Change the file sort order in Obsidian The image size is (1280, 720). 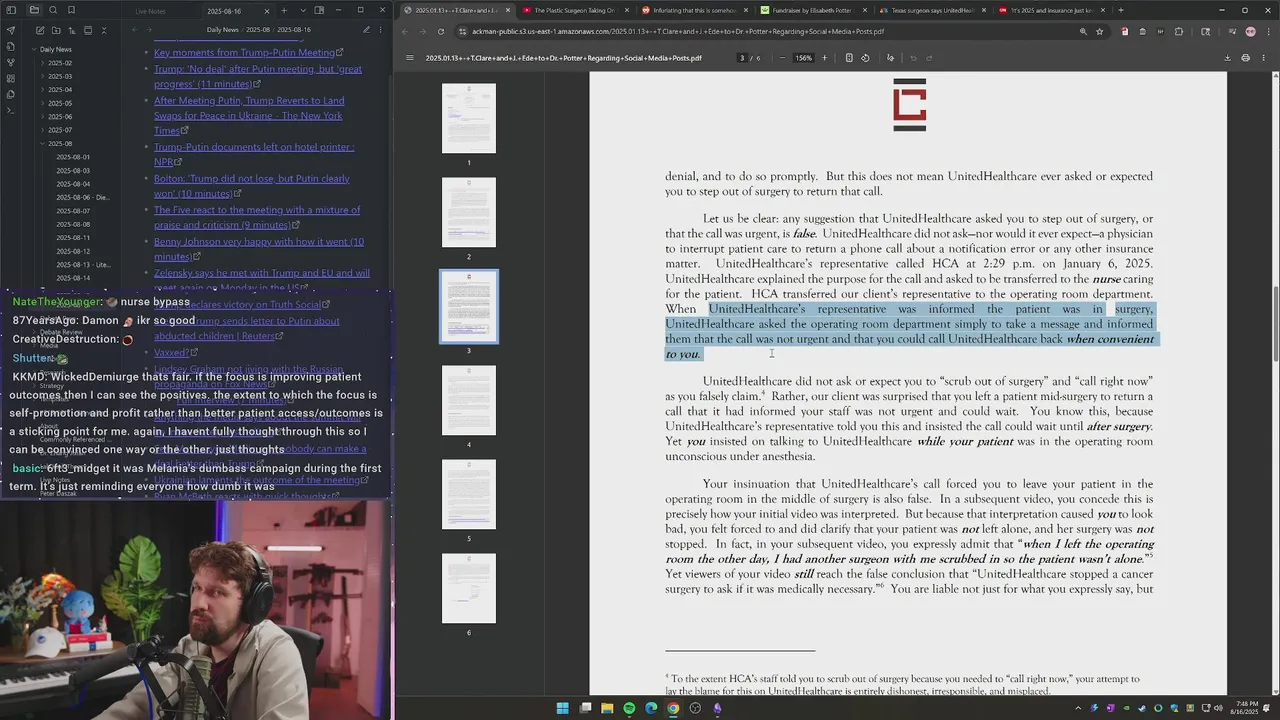click(x=71, y=30)
